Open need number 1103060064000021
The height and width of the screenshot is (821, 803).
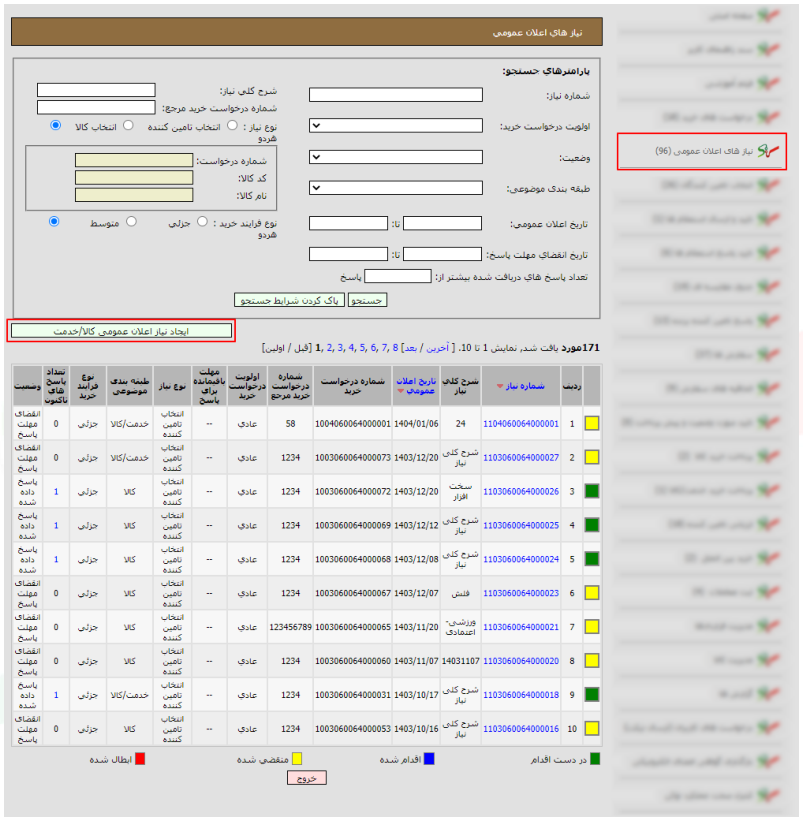tap(521, 627)
